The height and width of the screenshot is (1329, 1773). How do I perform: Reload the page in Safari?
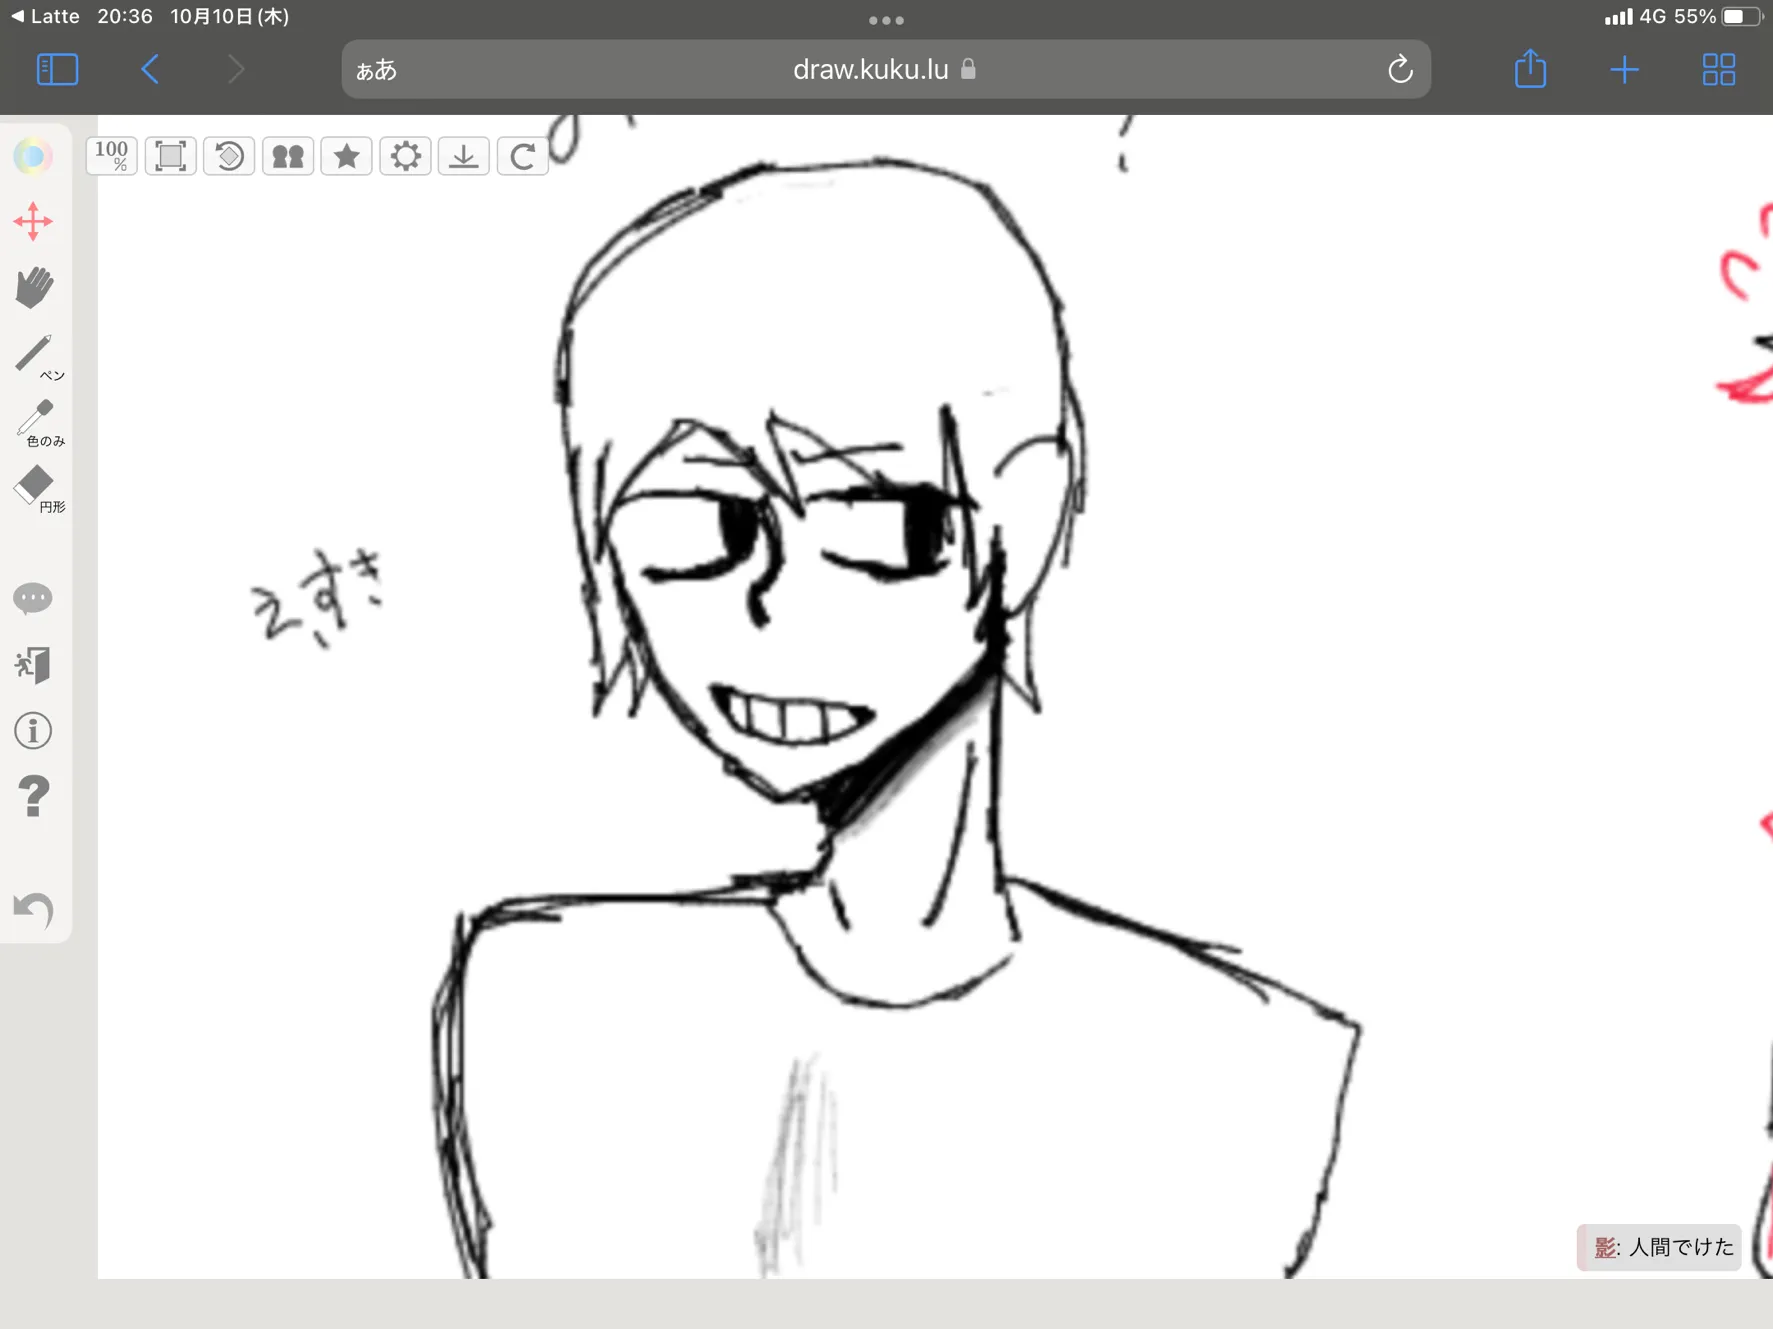click(x=1400, y=69)
